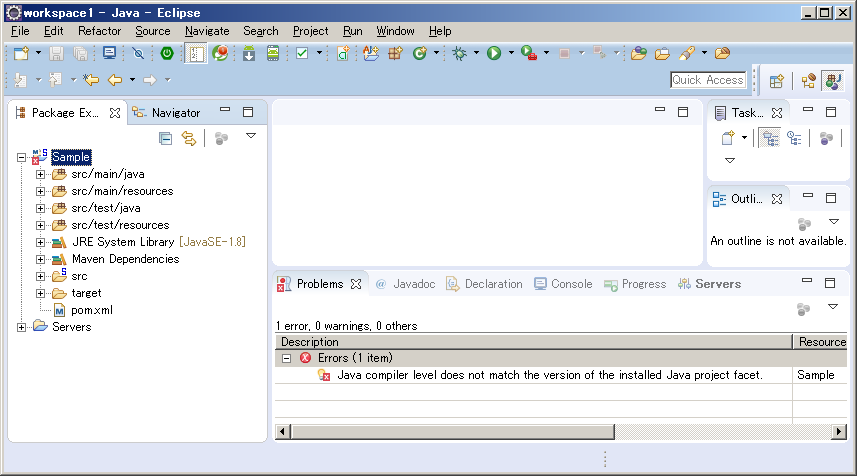Open the Refactor menu

(x=99, y=31)
